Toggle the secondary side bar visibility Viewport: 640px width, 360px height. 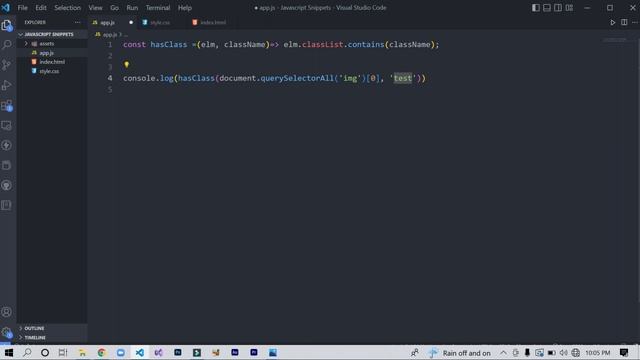coord(558,8)
